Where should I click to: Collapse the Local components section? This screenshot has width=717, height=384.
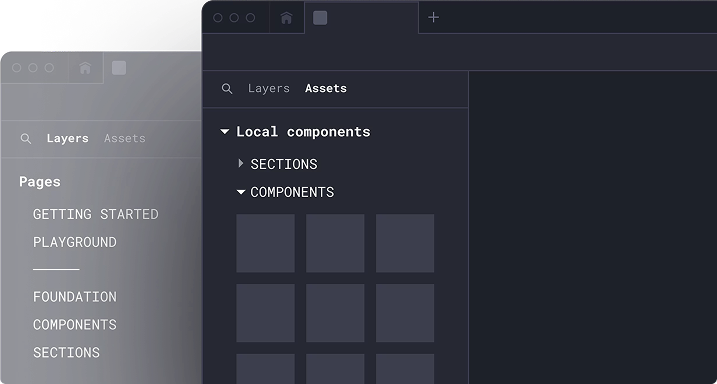click(x=225, y=132)
